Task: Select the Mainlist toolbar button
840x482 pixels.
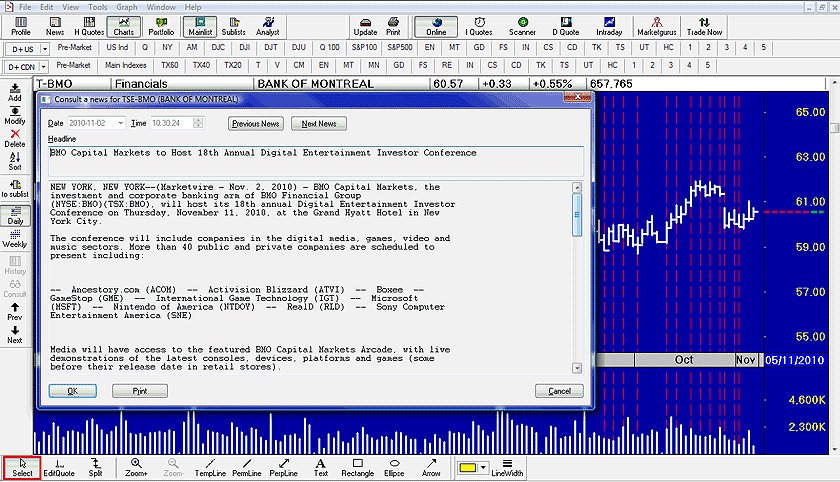Action: point(200,26)
